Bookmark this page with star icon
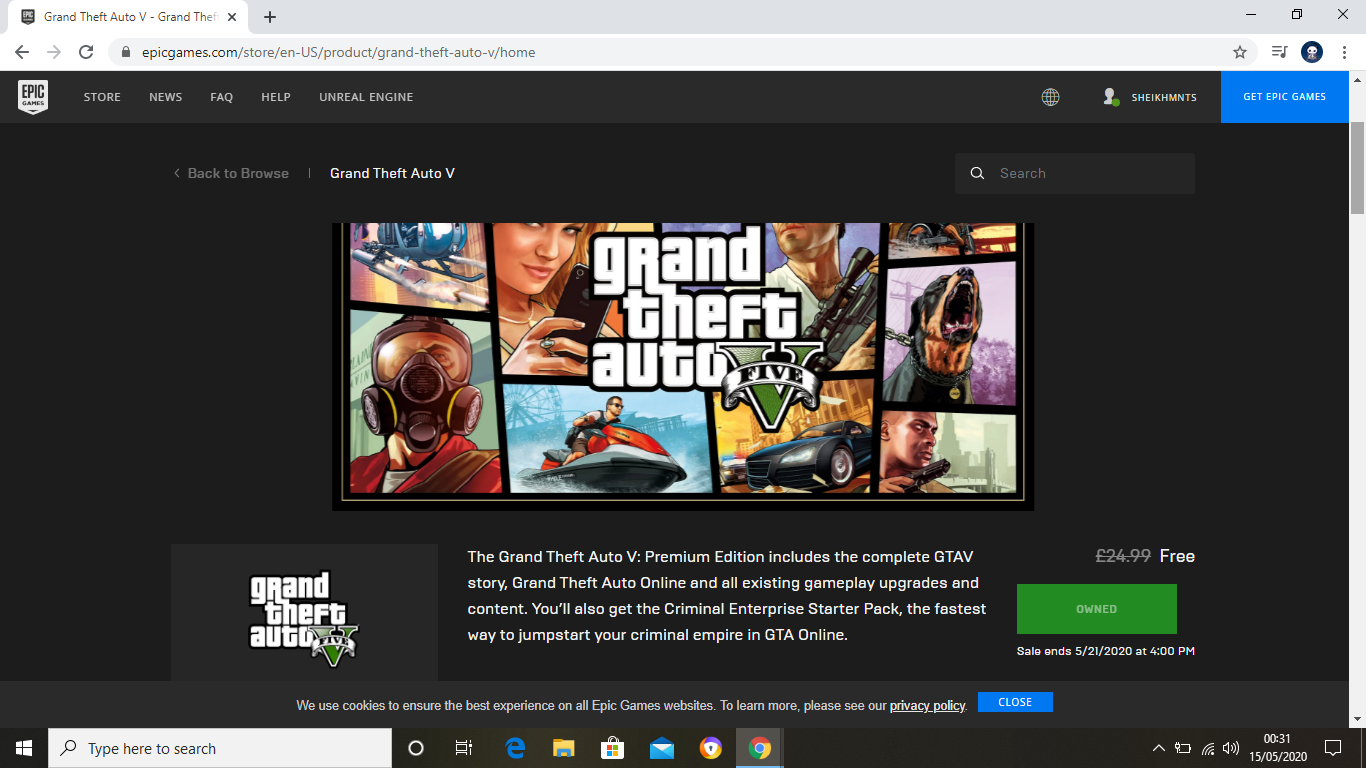Image resolution: width=1366 pixels, height=768 pixels. coord(1240,52)
